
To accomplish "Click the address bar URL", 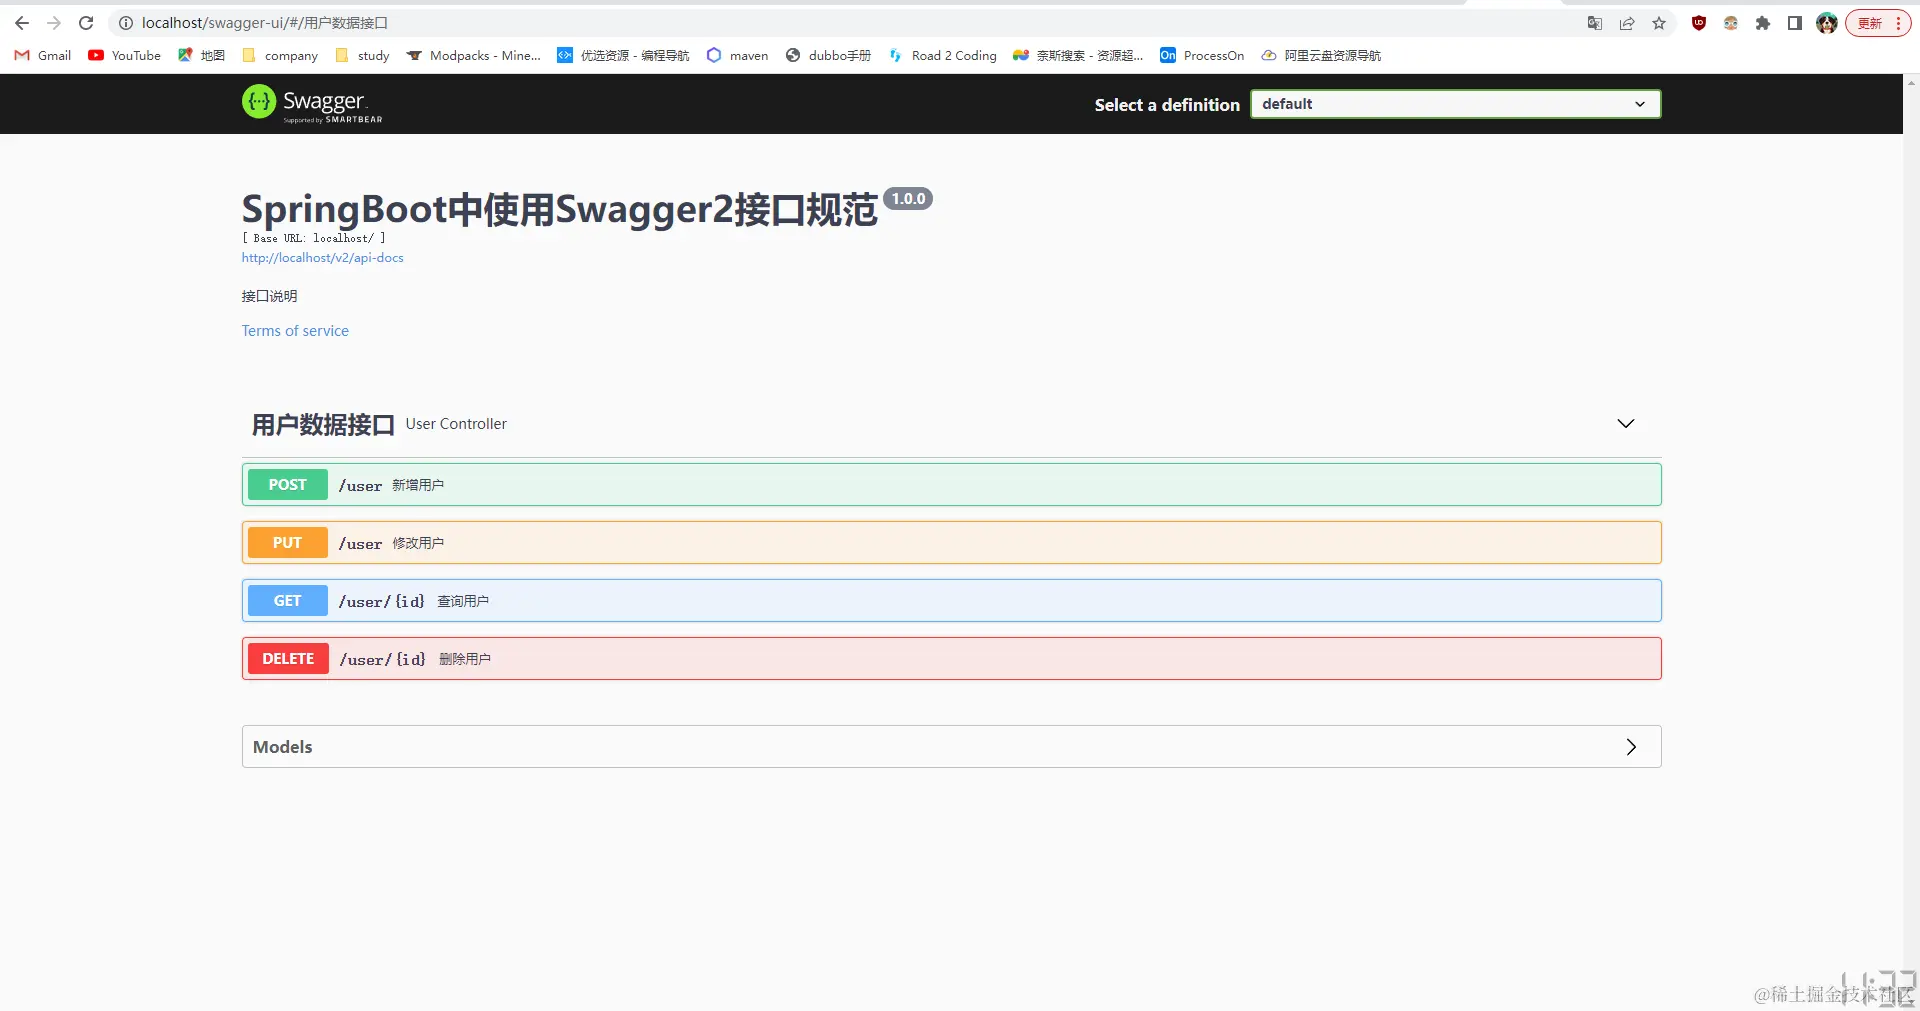I will (265, 23).
